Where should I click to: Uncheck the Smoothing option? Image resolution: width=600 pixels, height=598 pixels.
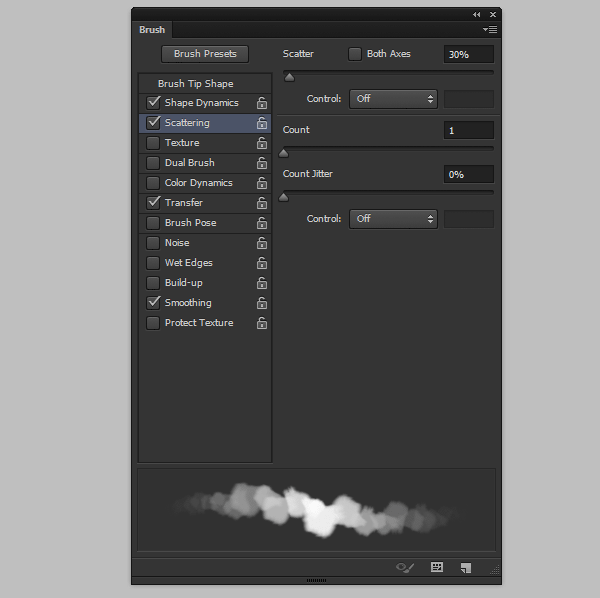(153, 303)
